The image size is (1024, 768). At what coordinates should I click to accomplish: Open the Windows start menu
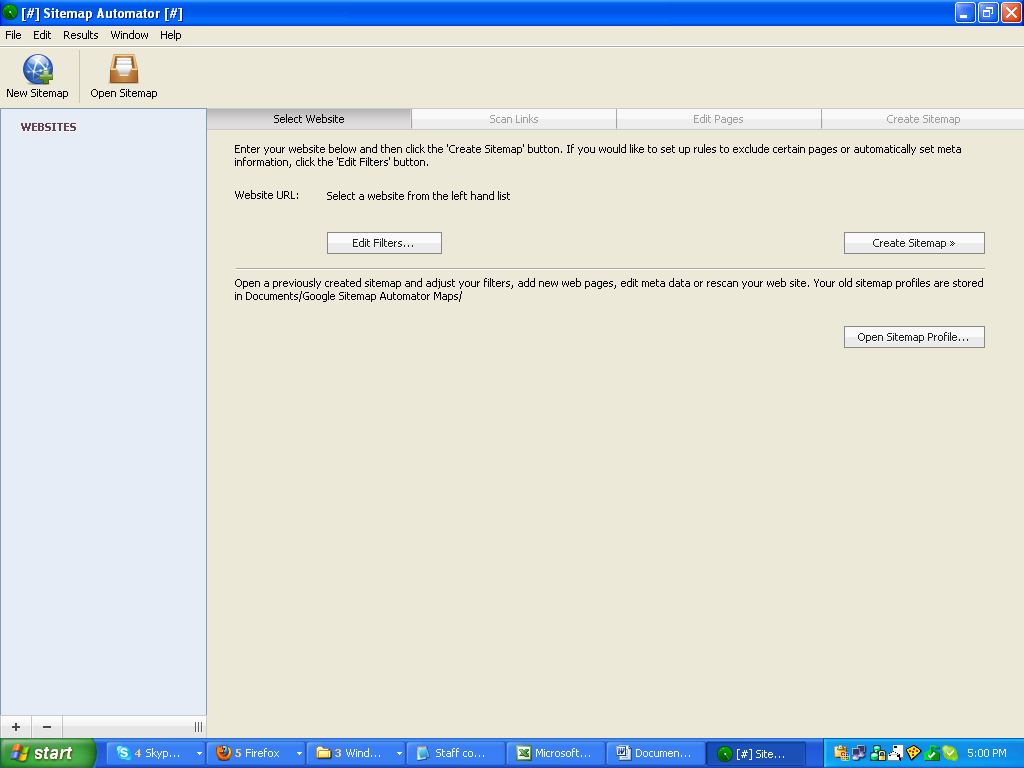point(48,753)
